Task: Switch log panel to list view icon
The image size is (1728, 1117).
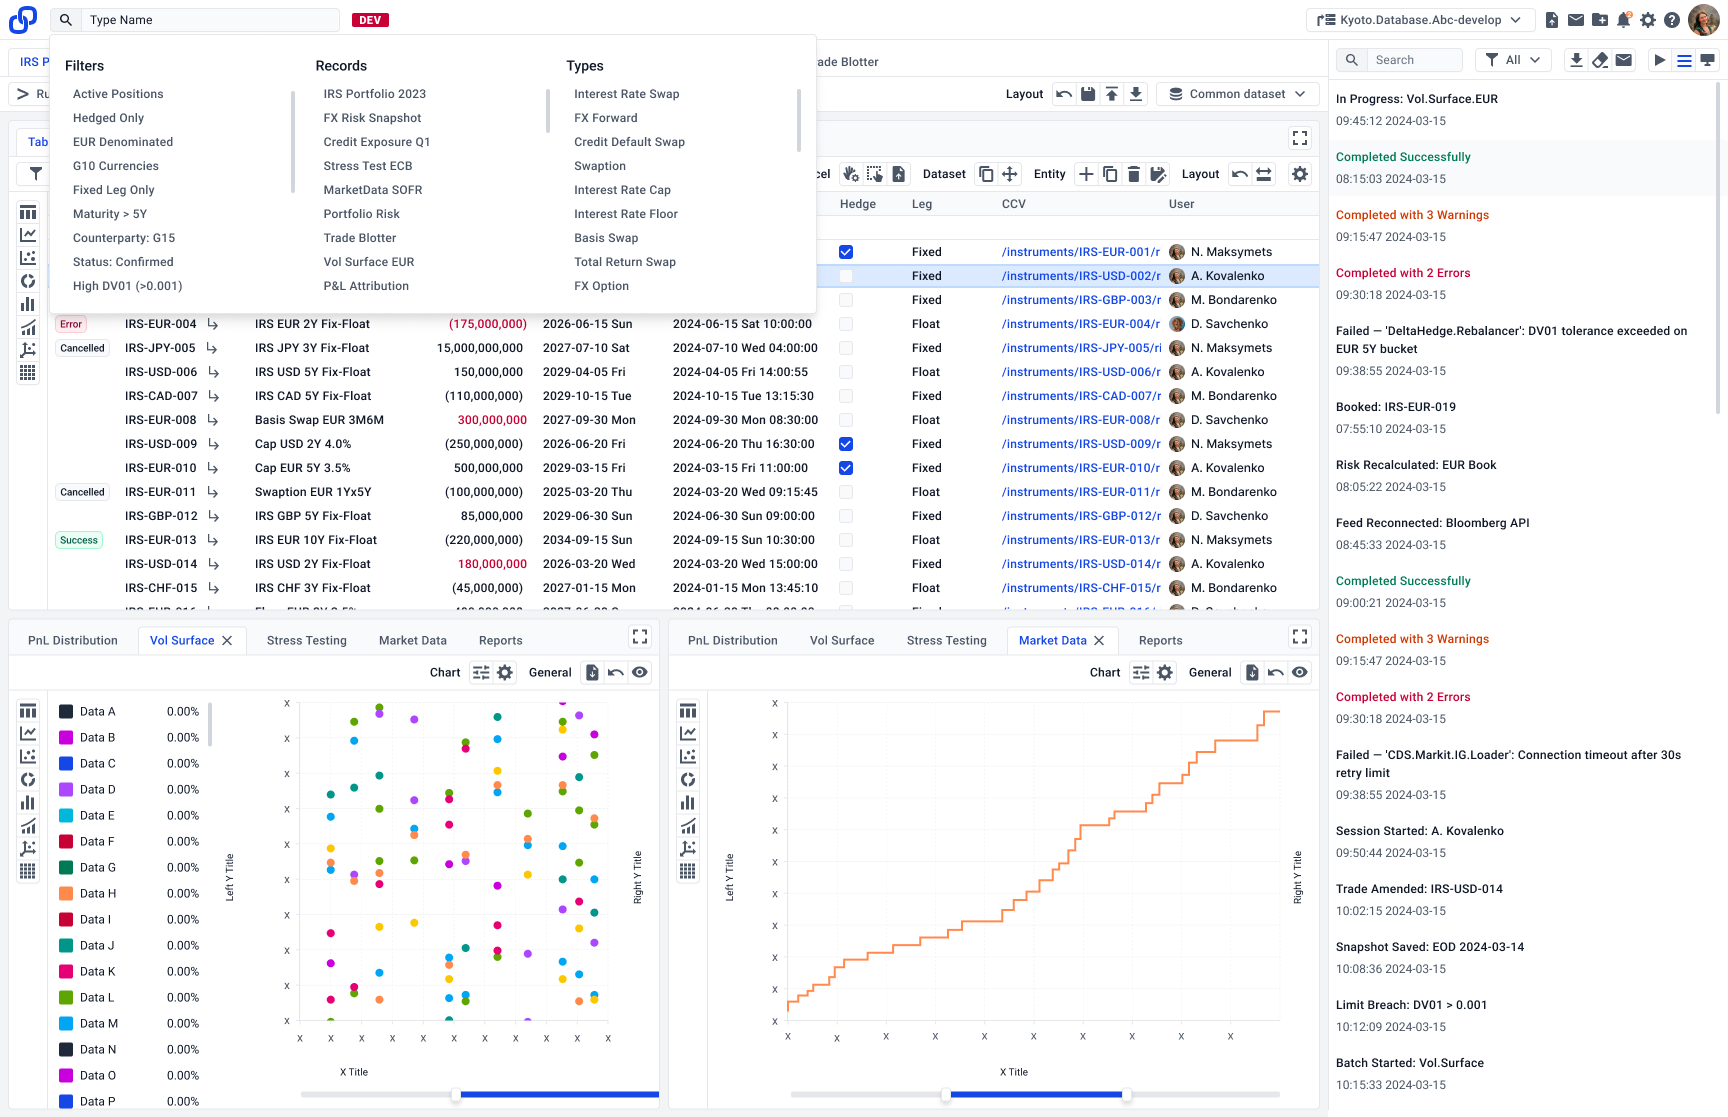Action: coord(1684,60)
